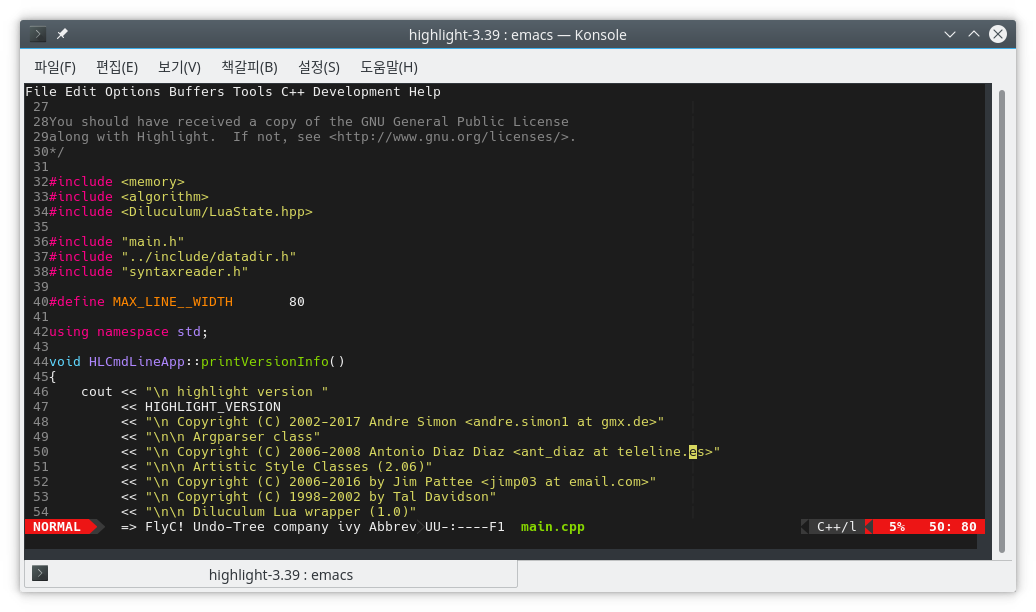Click the Antonio Diaz Diaz copyright string
Screen dimensions: 1036x612
pyautogui.click(x=432, y=452)
